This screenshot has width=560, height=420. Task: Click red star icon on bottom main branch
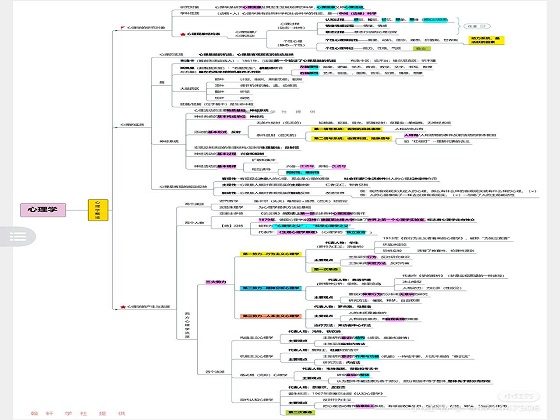pos(123,307)
